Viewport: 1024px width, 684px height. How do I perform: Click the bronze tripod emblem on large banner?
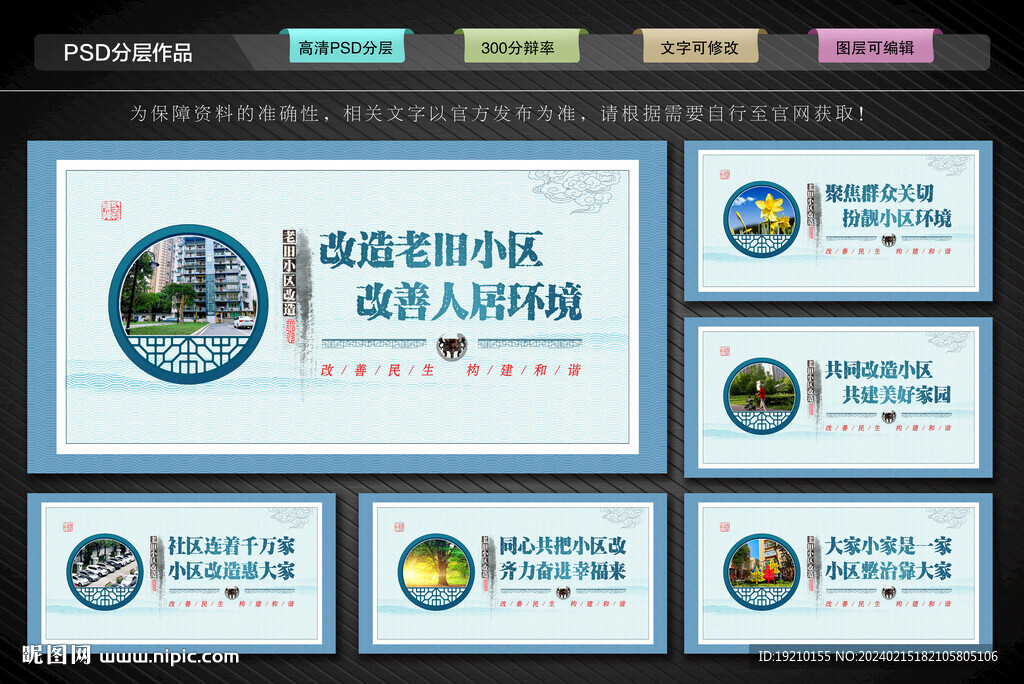(451, 346)
